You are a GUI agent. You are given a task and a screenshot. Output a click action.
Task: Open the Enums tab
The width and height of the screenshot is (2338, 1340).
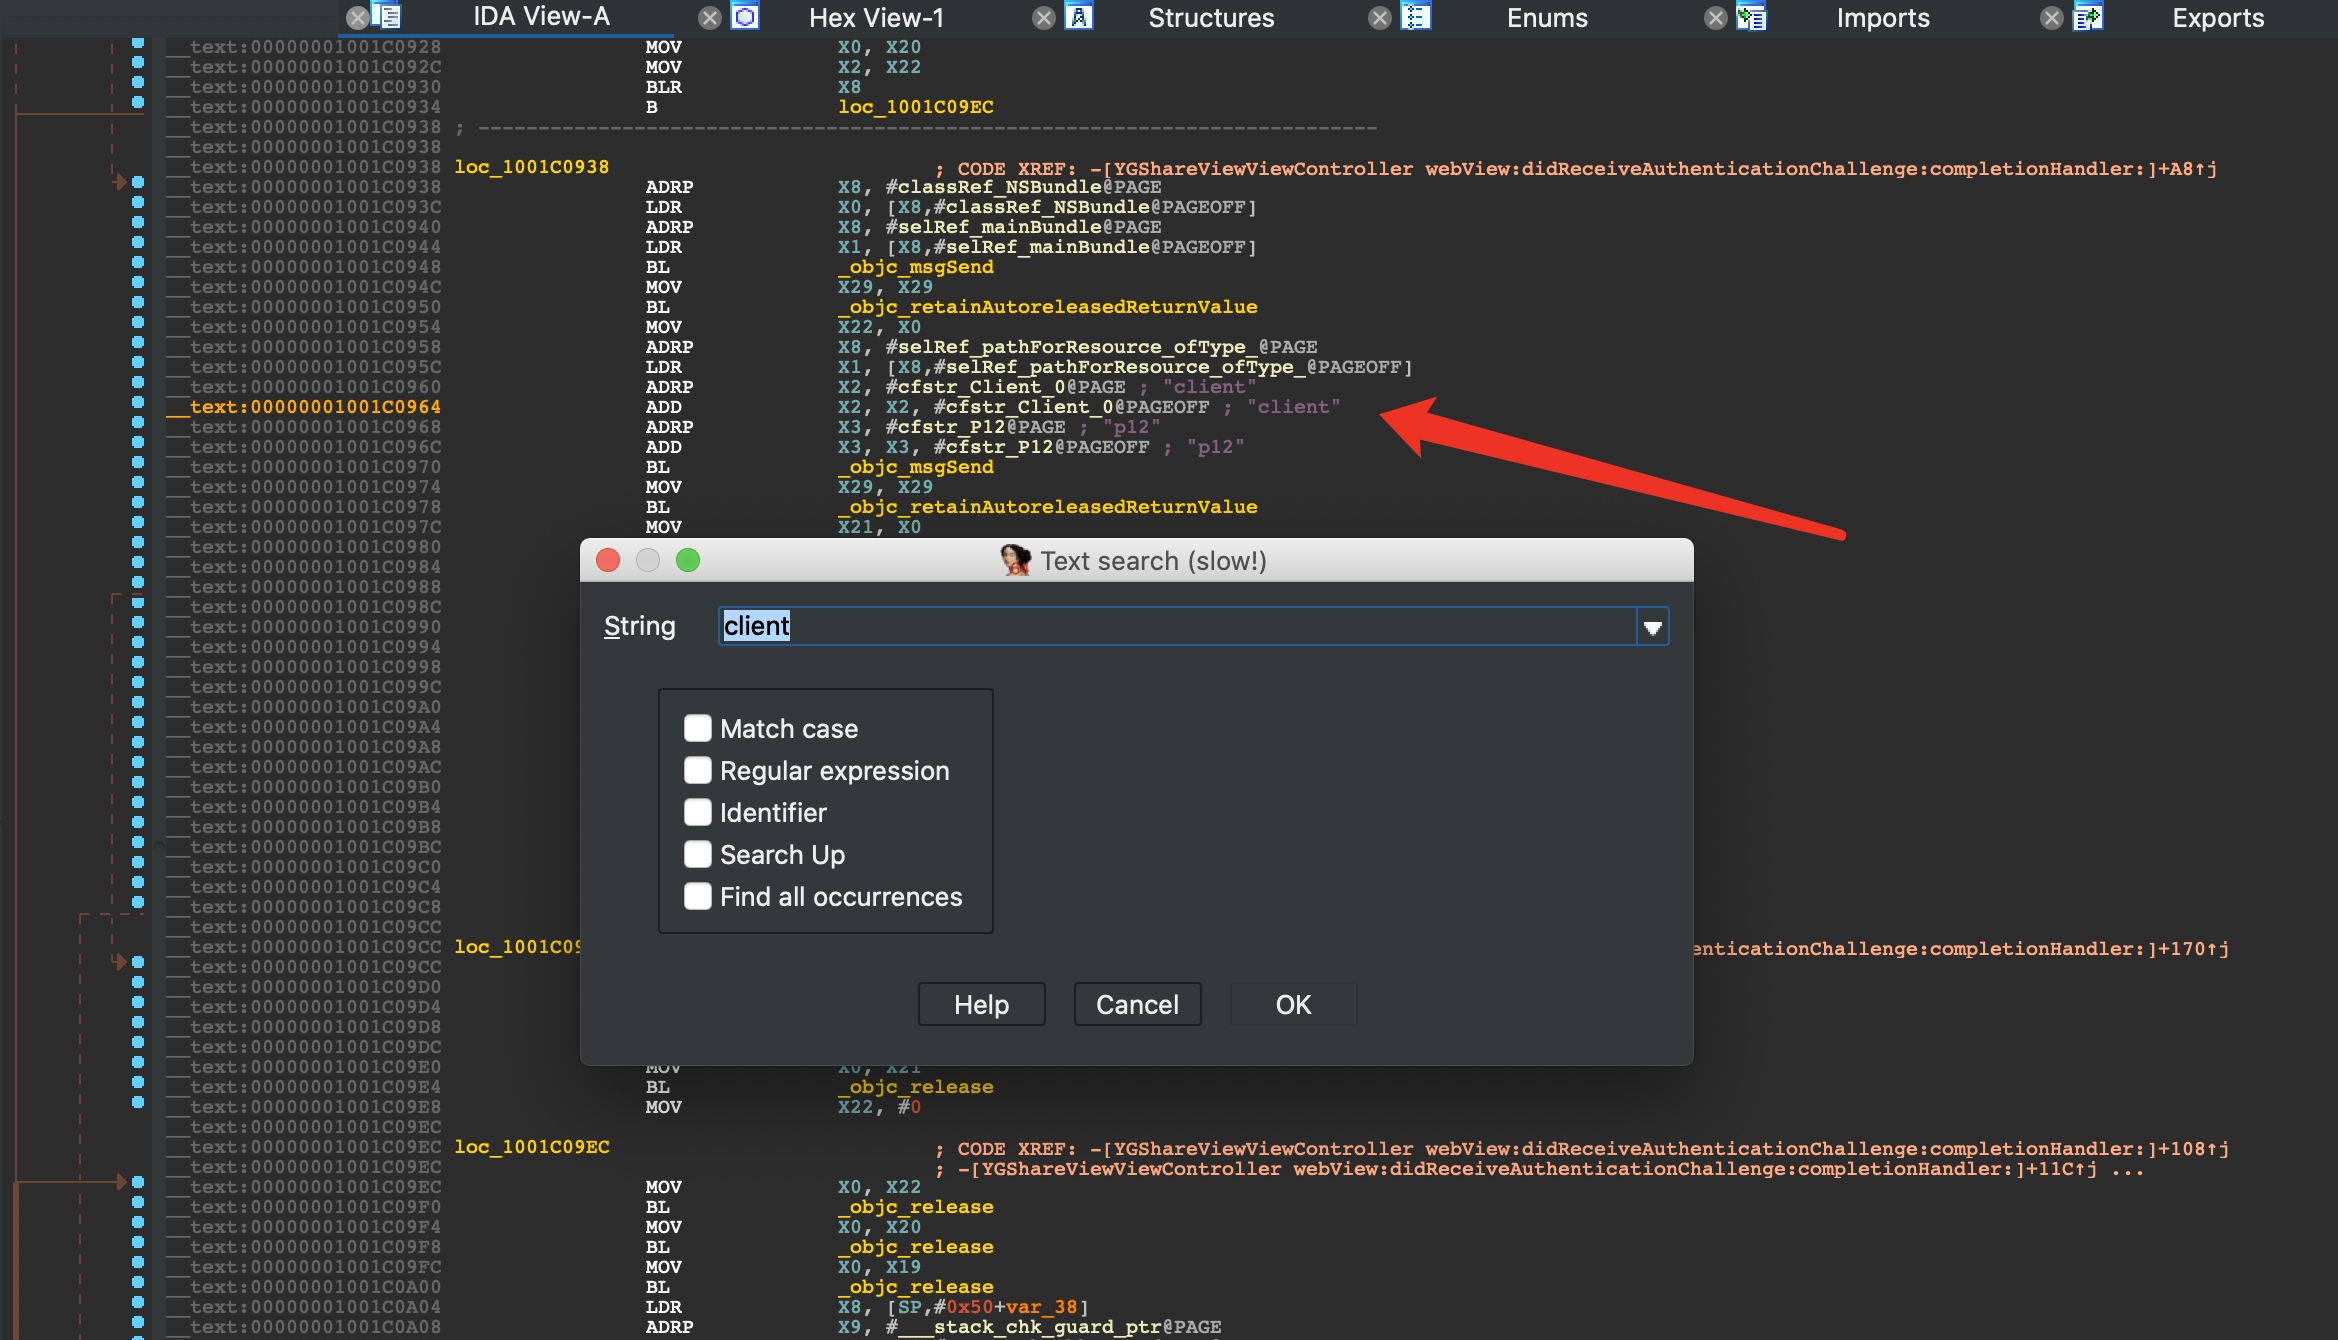pyautogui.click(x=1547, y=18)
